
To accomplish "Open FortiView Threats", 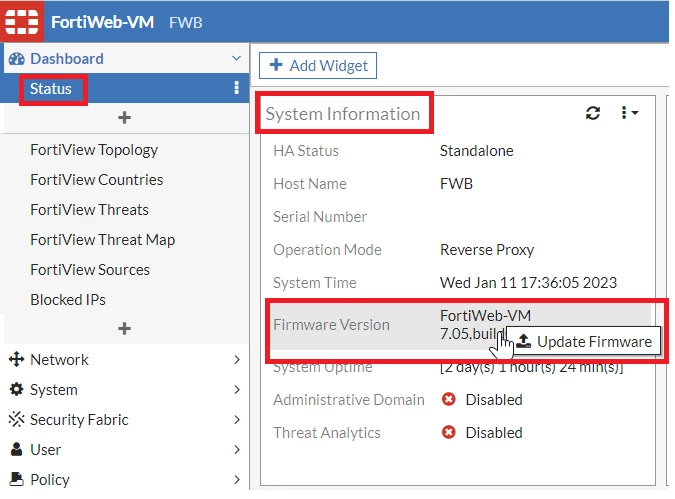I will pos(89,210).
